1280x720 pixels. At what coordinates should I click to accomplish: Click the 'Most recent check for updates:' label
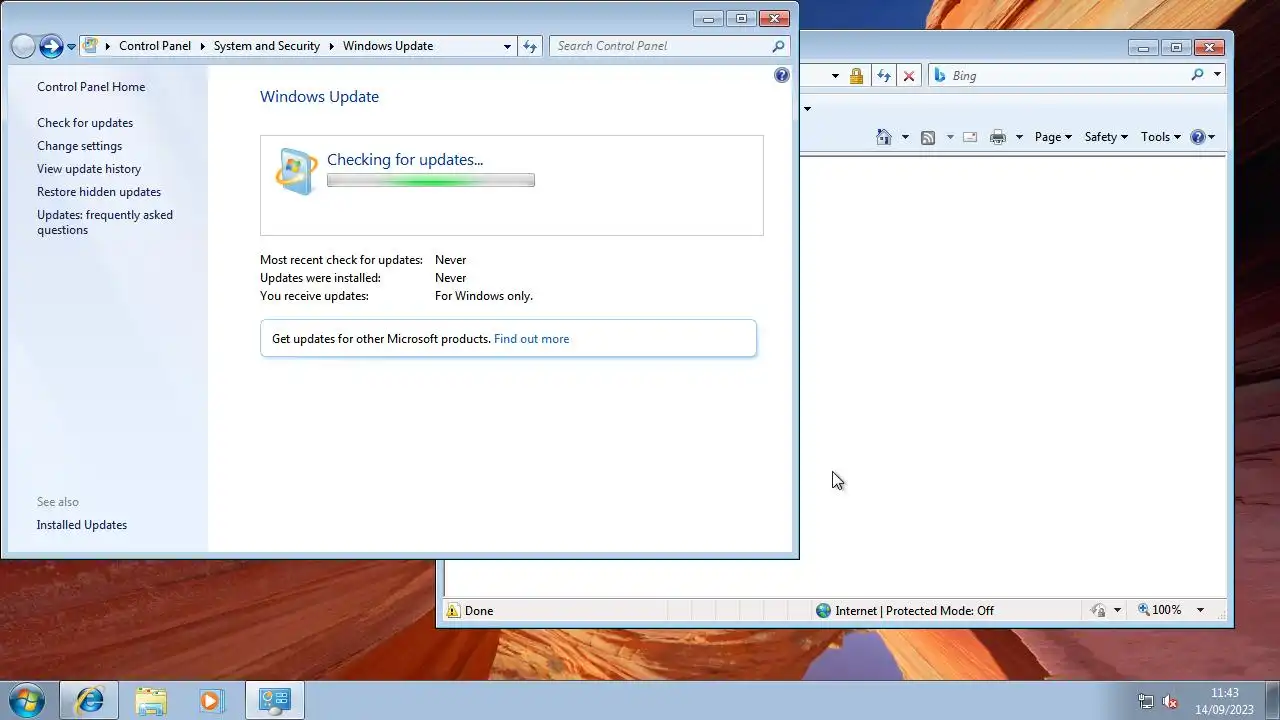[341, 260]
